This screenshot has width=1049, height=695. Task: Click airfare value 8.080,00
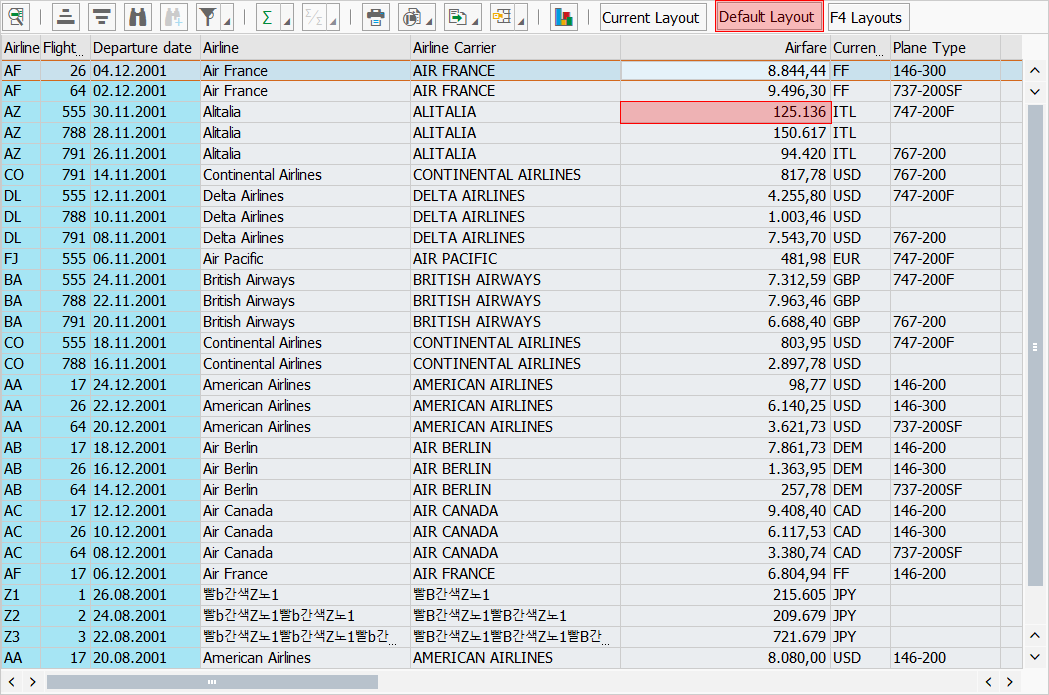pos(726,658)
